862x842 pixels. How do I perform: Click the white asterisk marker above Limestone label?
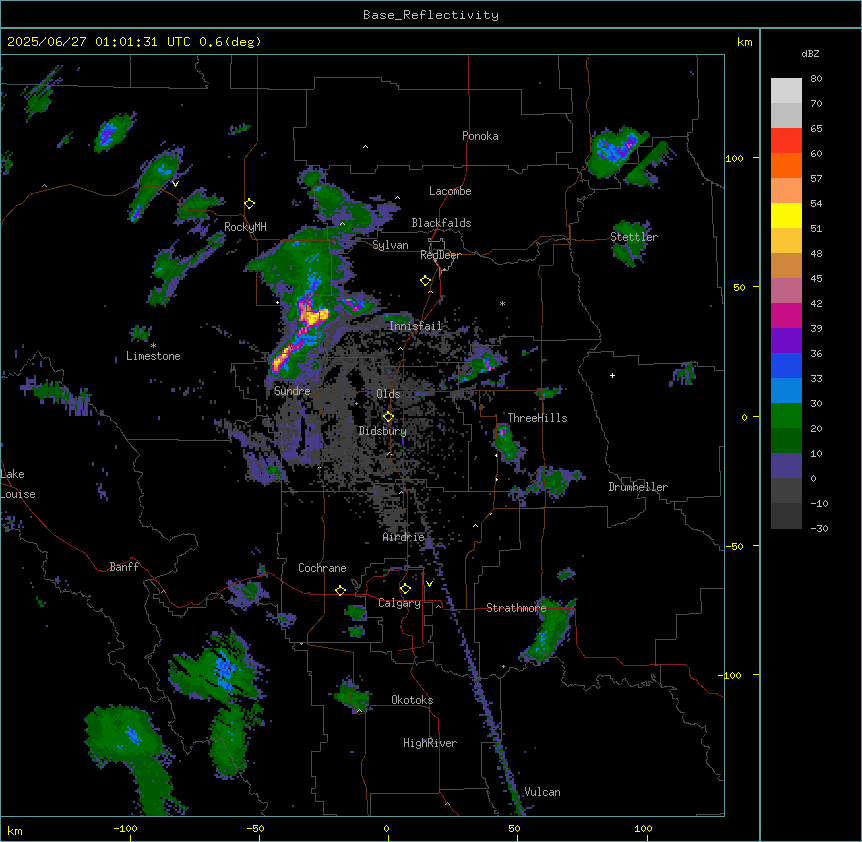click(153, 346)
